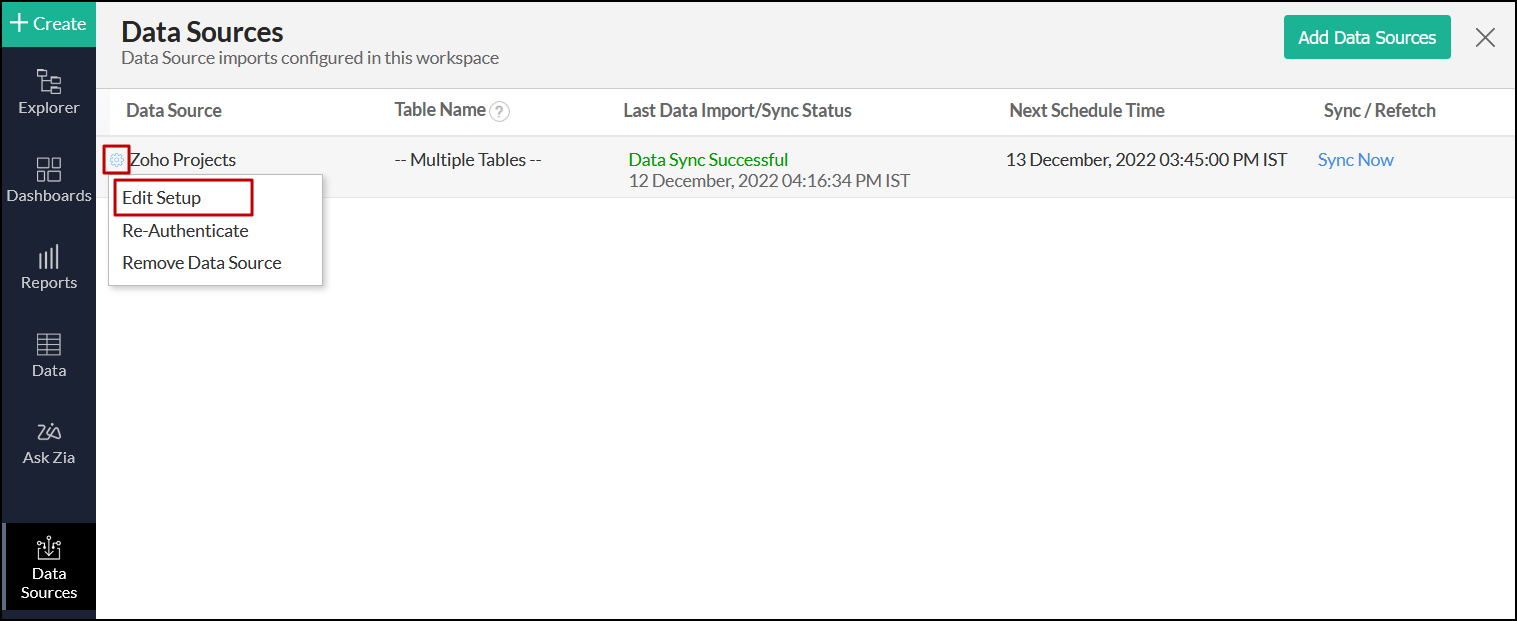This screenshot has width=1517, height=621.
Task: Close the Data Sources panel
Action: [x=1485, y=38]
